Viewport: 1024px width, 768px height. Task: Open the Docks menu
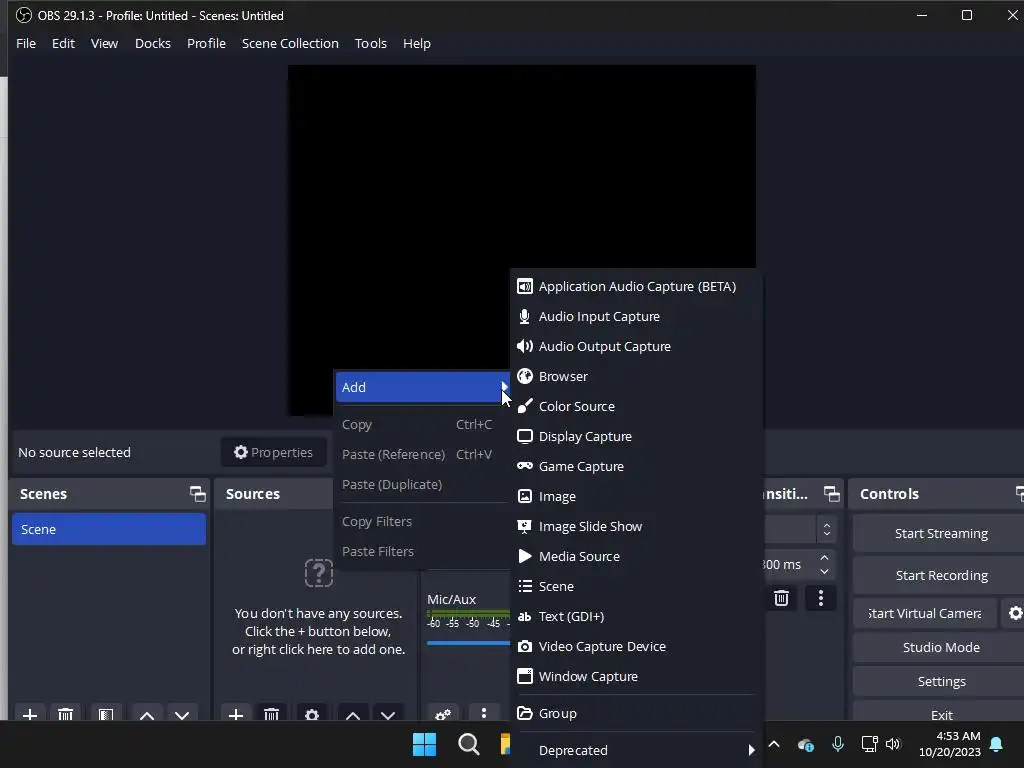[x=153, y=44]
